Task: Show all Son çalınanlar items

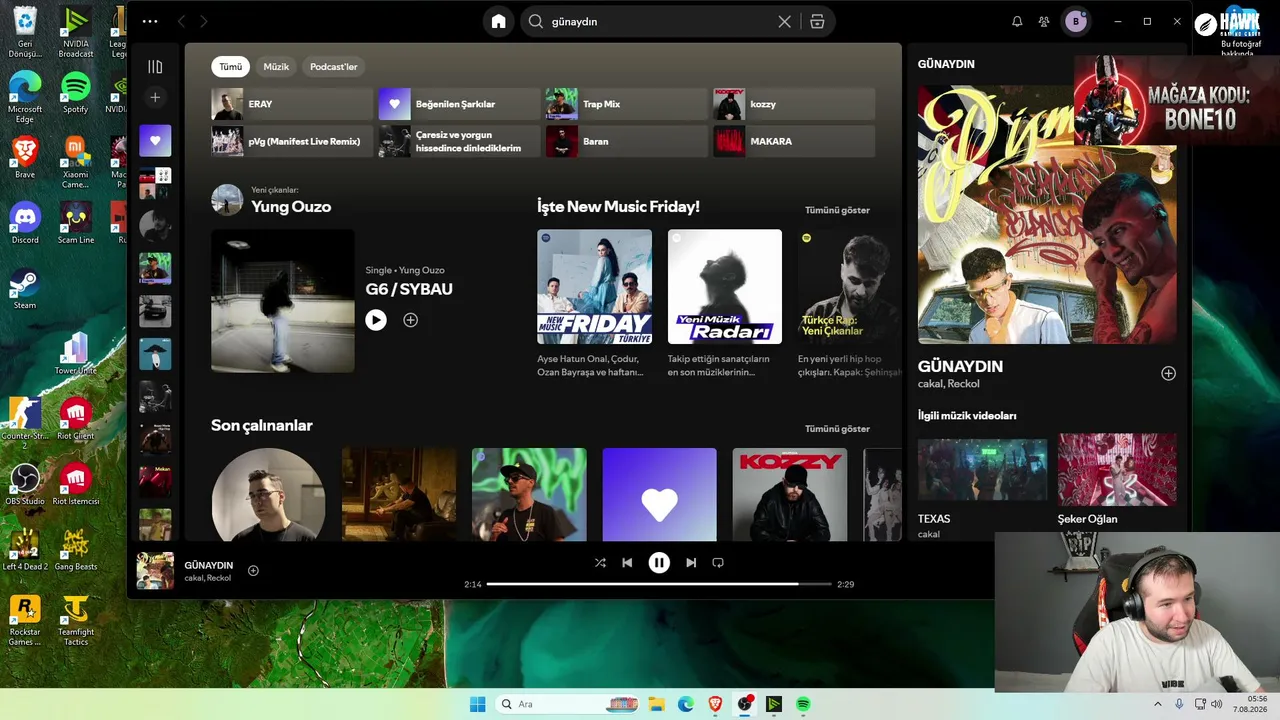Action: pos(837,429)
